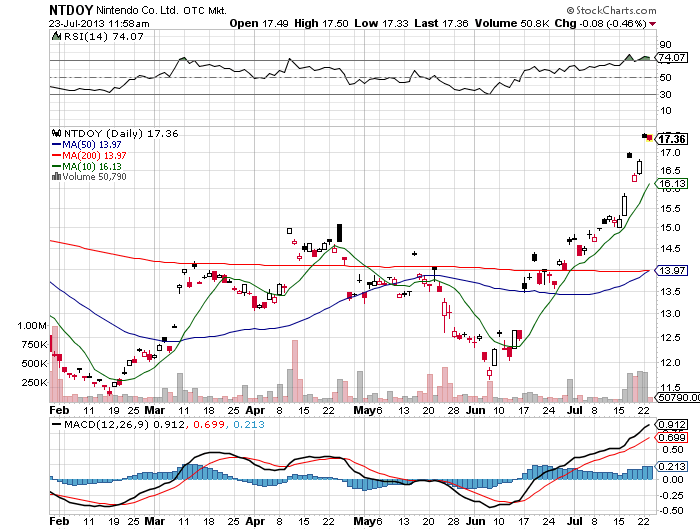
Task: Click the boxed 13.97 price axis label
Action: (672, 270)
